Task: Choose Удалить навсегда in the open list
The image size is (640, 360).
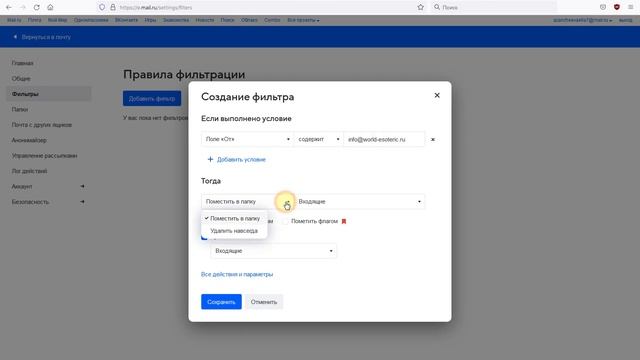Action: click(x=234, y=231)
